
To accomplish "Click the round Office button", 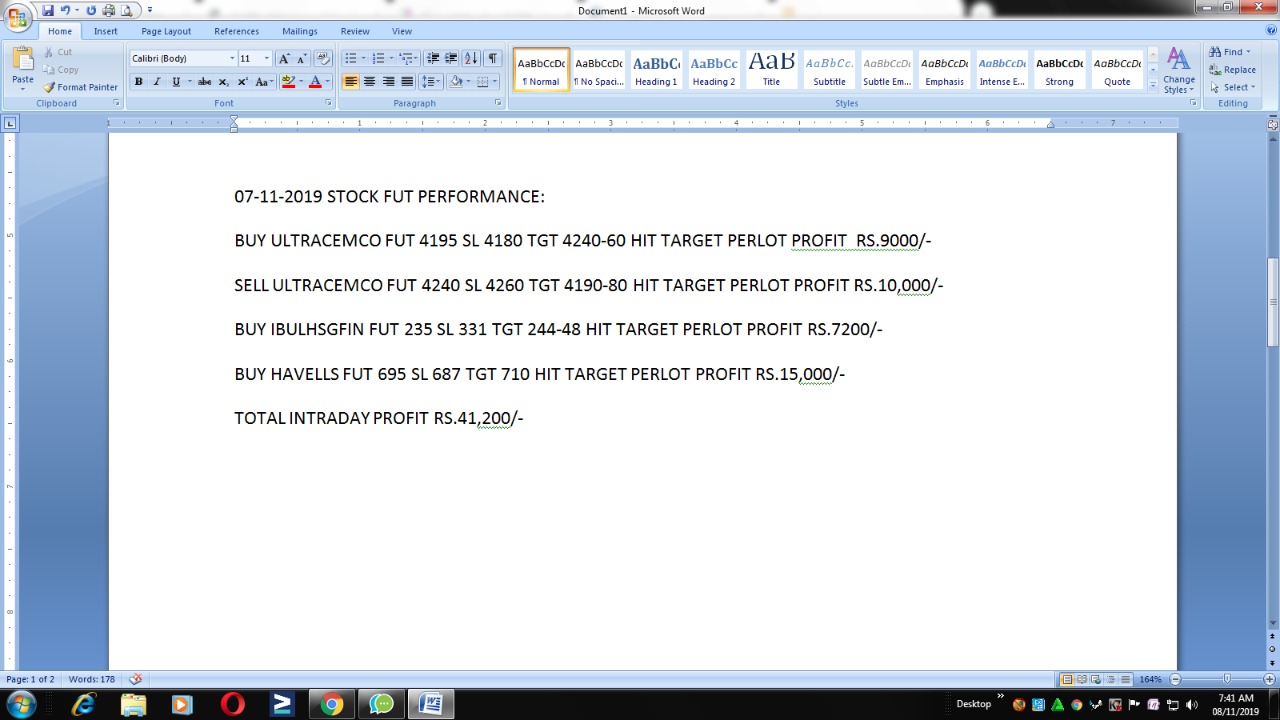I will coord(17,17).
